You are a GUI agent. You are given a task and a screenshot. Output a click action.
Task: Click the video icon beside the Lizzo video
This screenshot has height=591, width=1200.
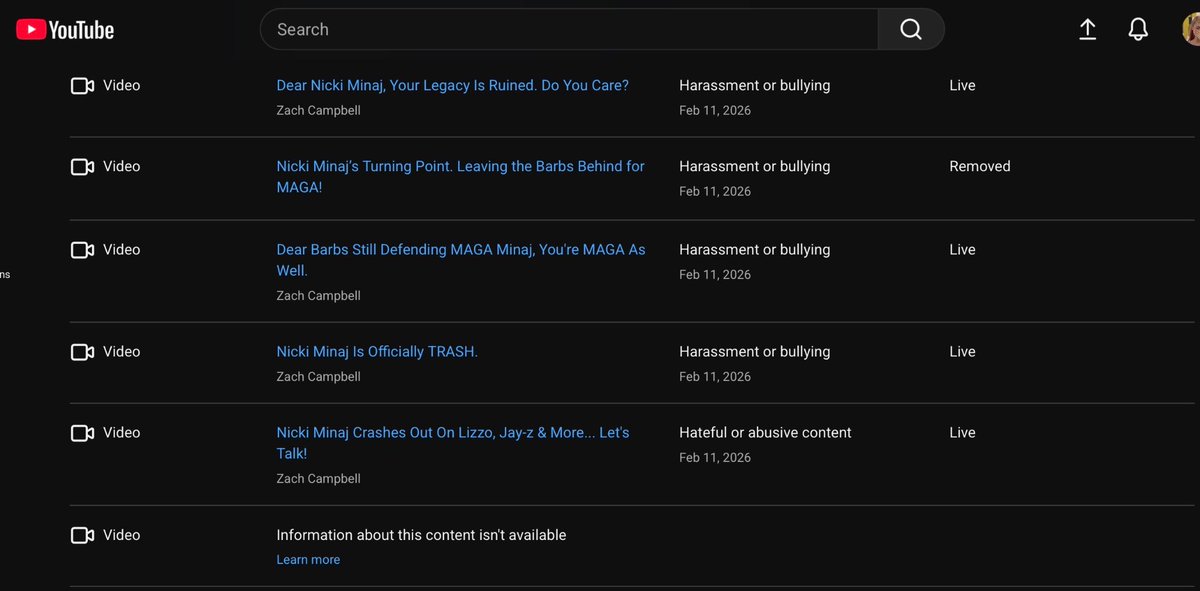(82, 432)
